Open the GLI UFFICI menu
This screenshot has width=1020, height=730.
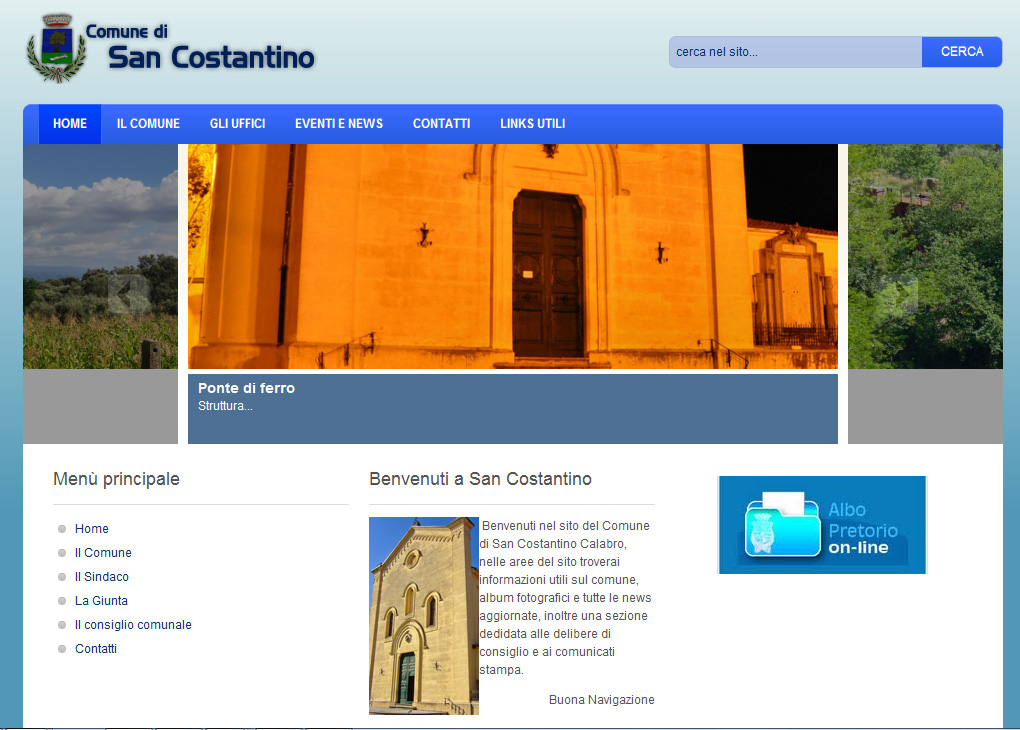(237, 124)
